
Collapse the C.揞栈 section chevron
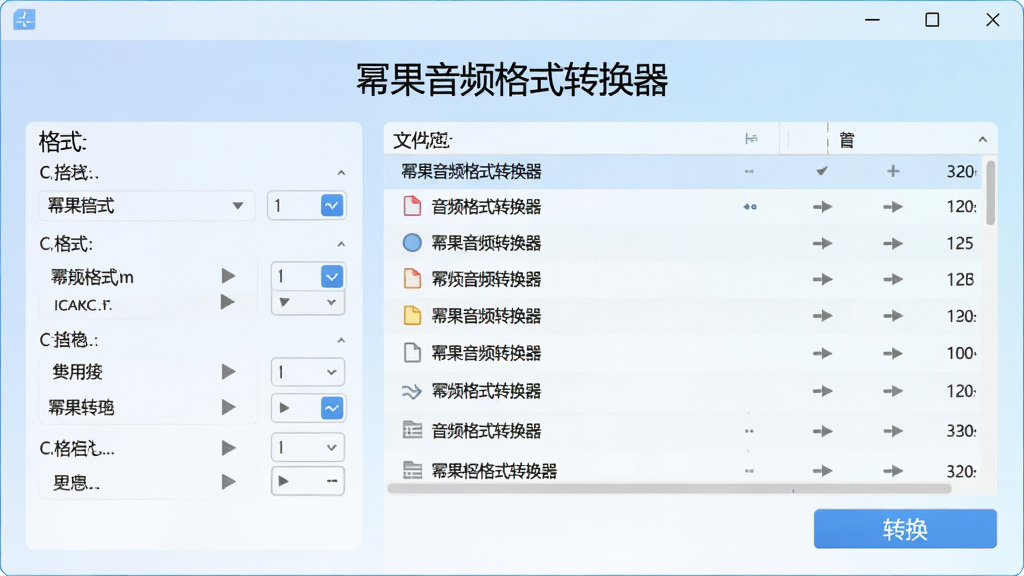[341, 173]
